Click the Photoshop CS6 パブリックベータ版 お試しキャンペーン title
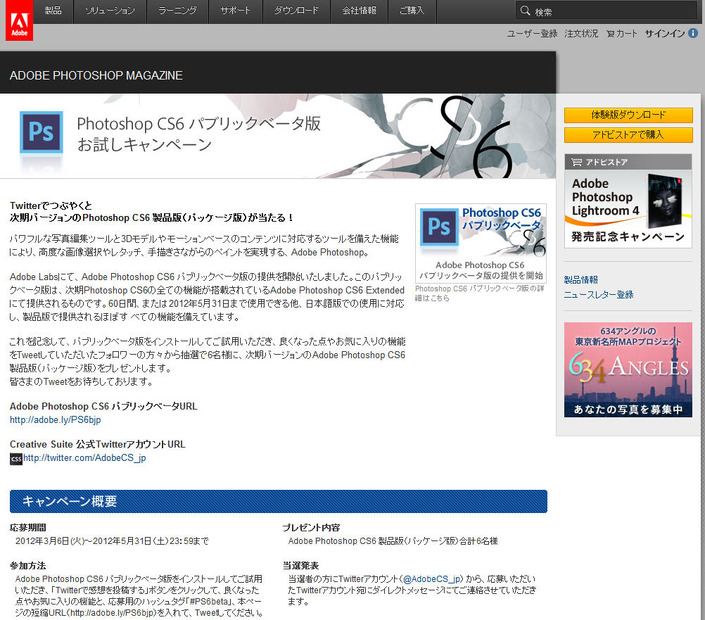This screenshot has height=620, width=705. point(199,134)
